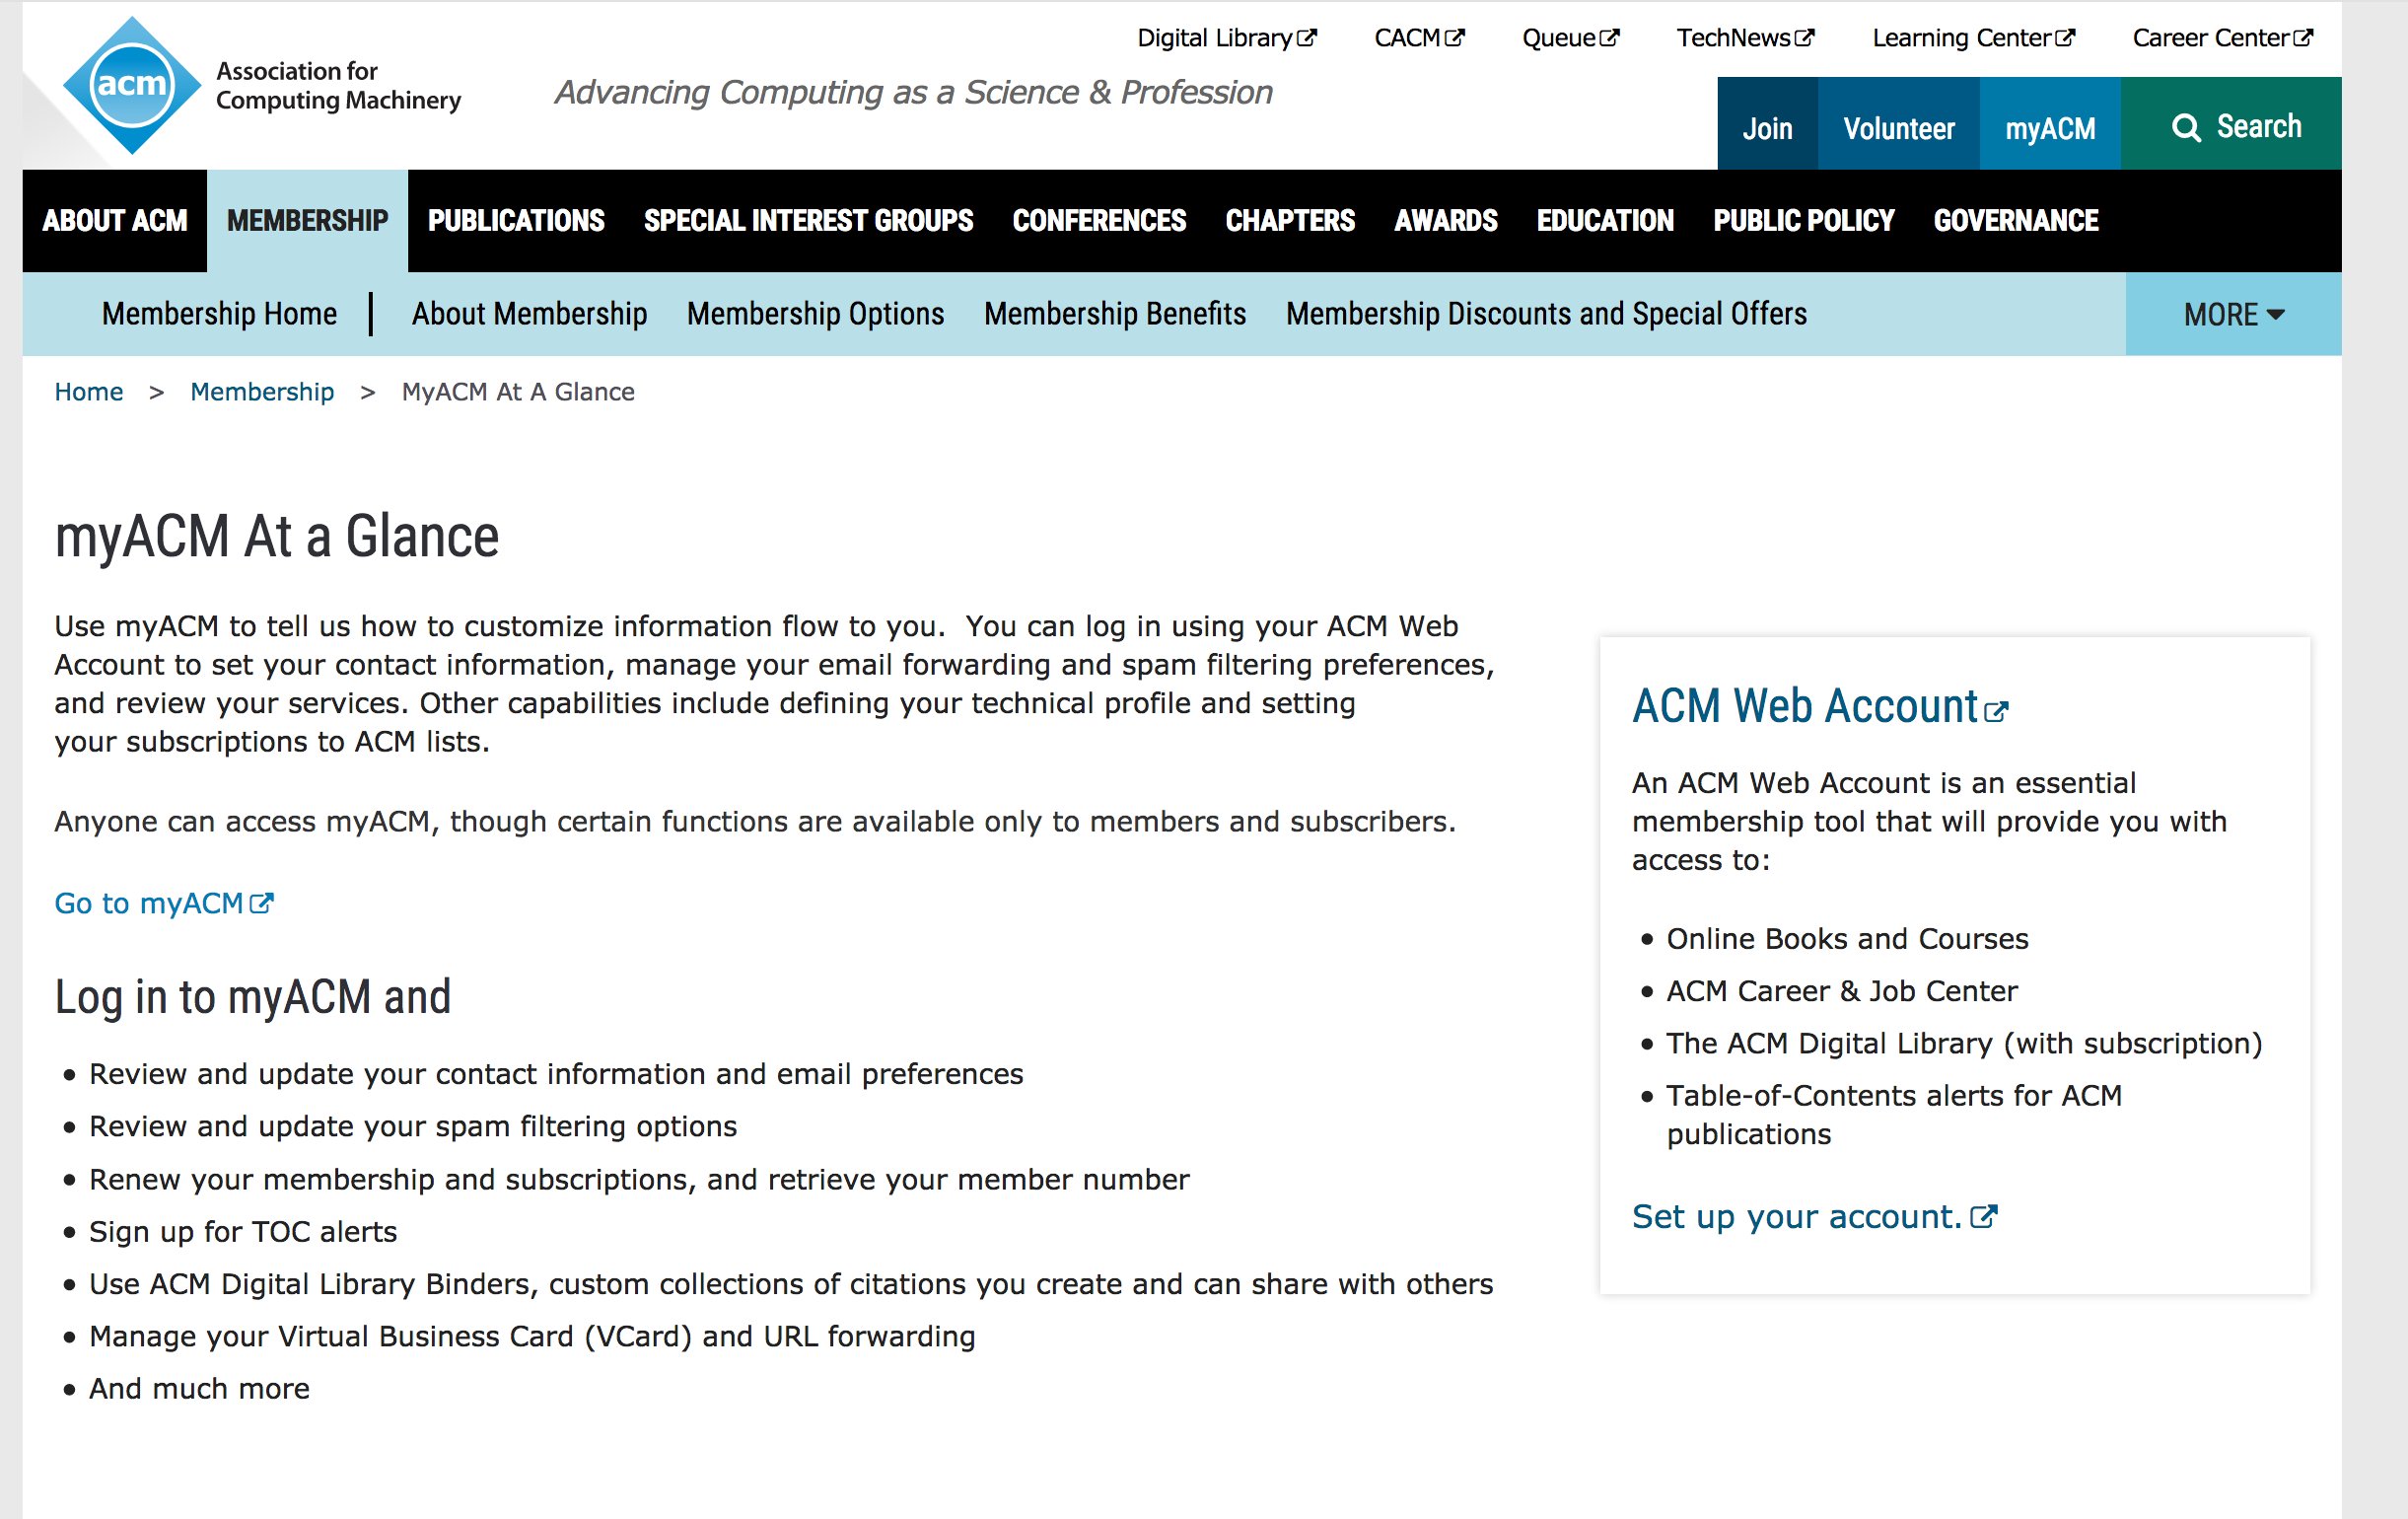Click the green Search button

[2231, 124]
